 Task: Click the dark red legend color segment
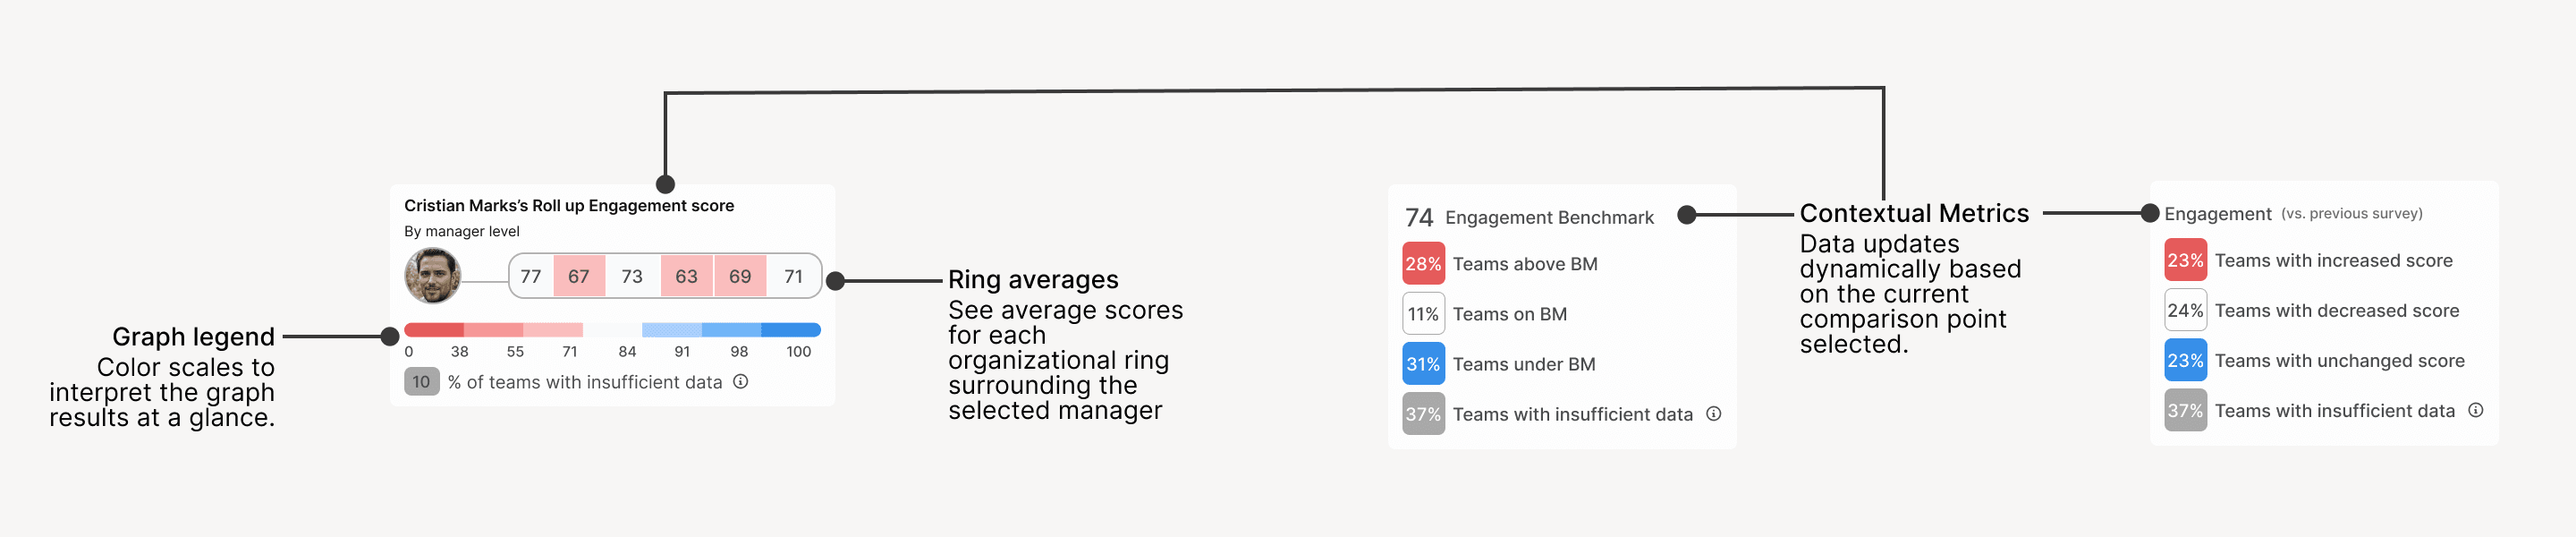point(434,330)
